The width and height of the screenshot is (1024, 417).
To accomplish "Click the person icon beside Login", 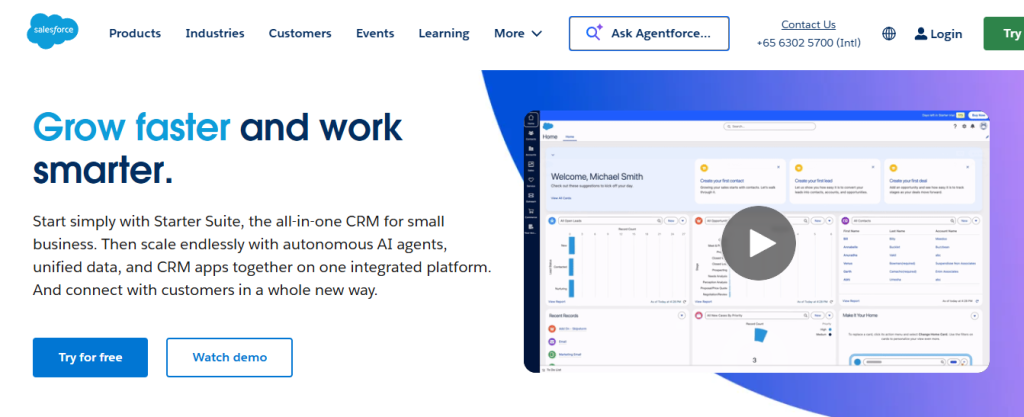I will click(920, 34).
